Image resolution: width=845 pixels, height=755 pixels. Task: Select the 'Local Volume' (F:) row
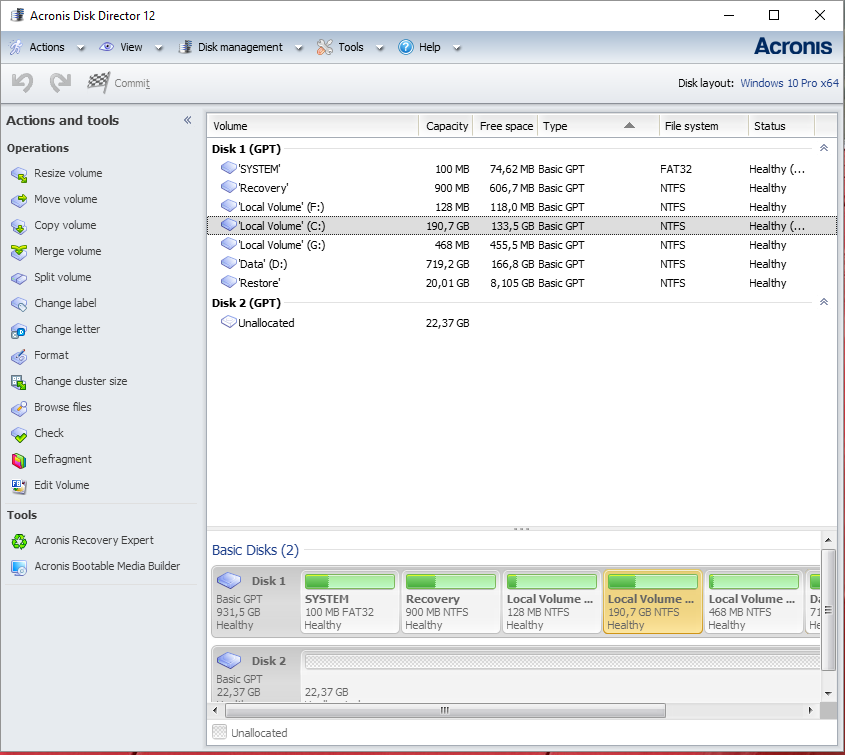tap(522, 207)
